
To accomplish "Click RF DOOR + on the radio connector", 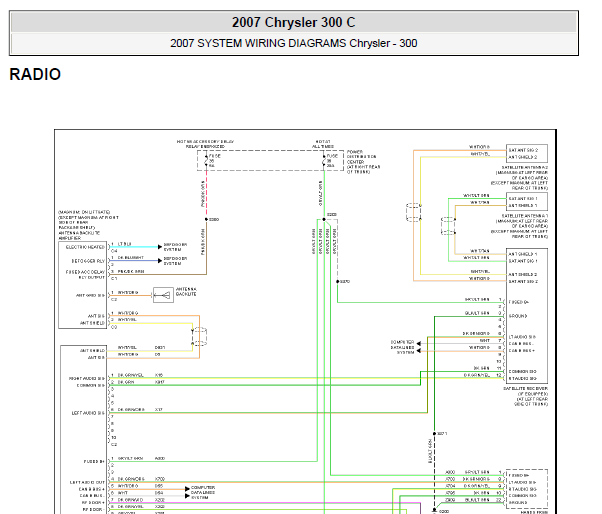I will point(93,502).
